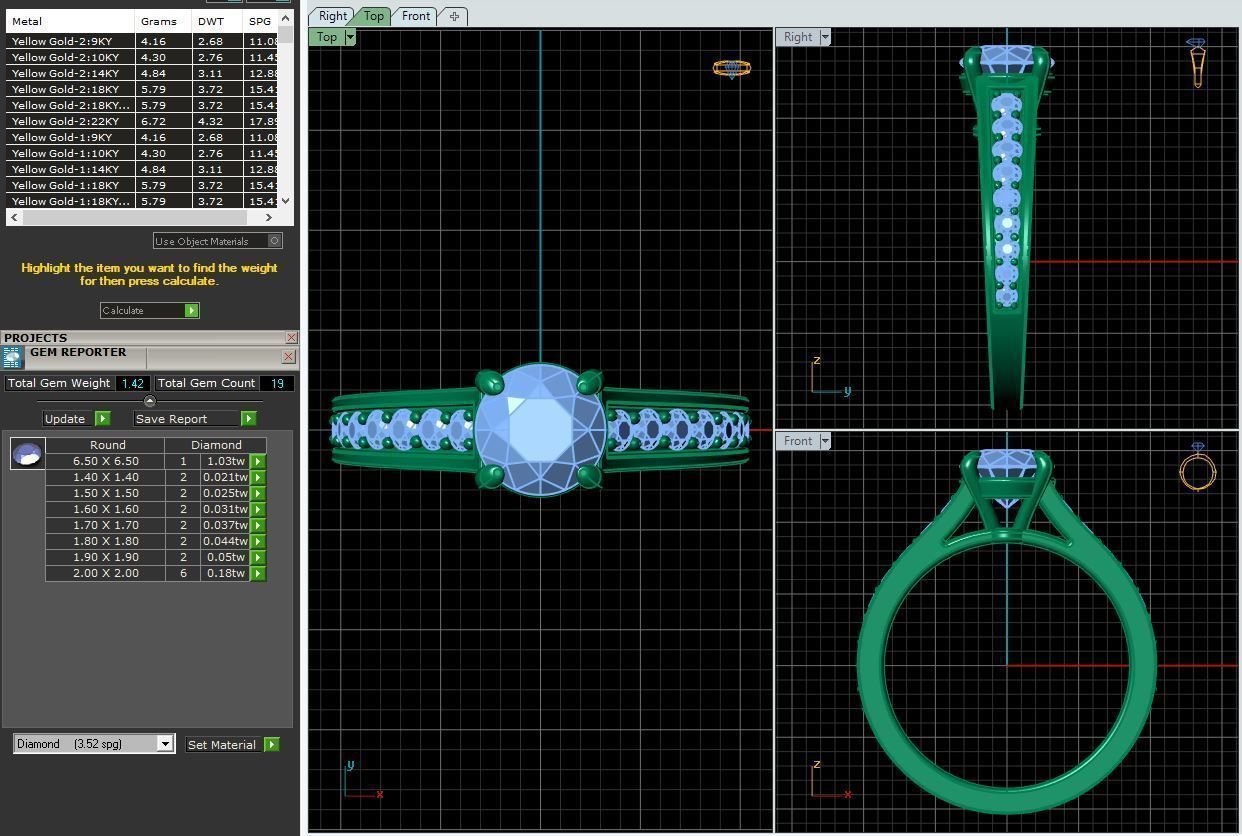Select the Yellow Gold-2:22KY row
This screenshot has width=1242, height=836.
coord(142,121)
